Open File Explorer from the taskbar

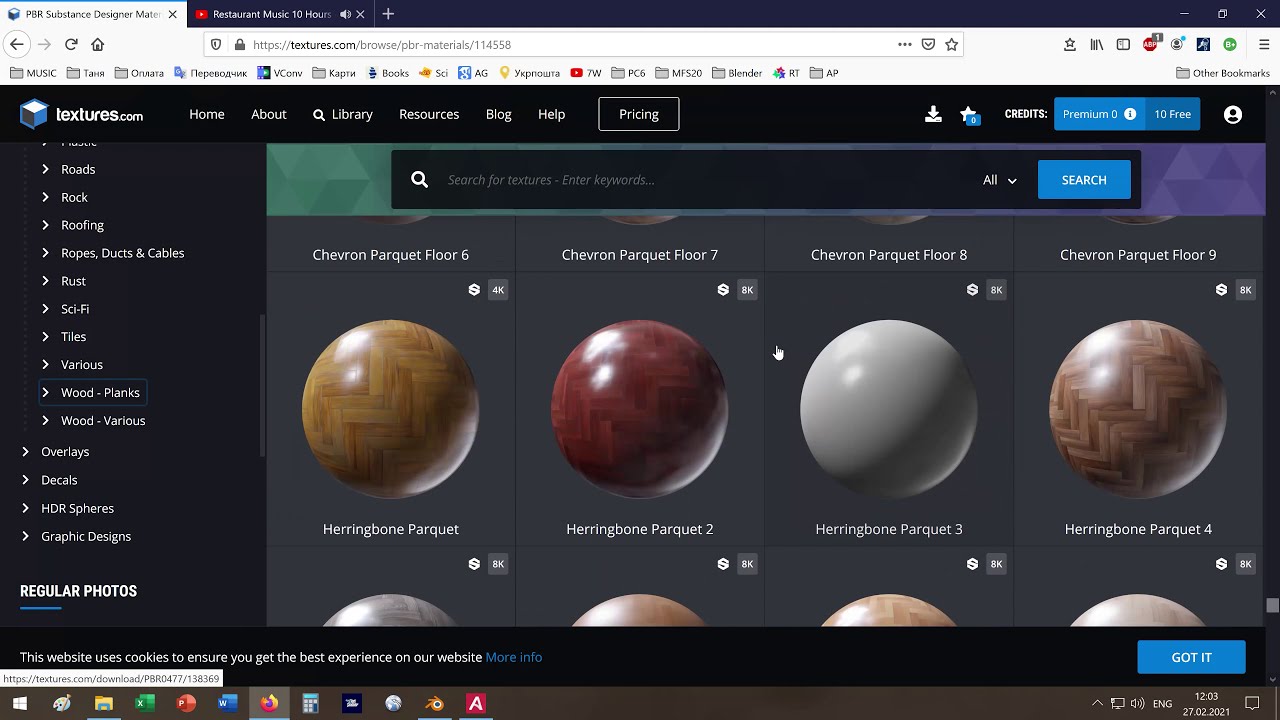pos(103,704)
